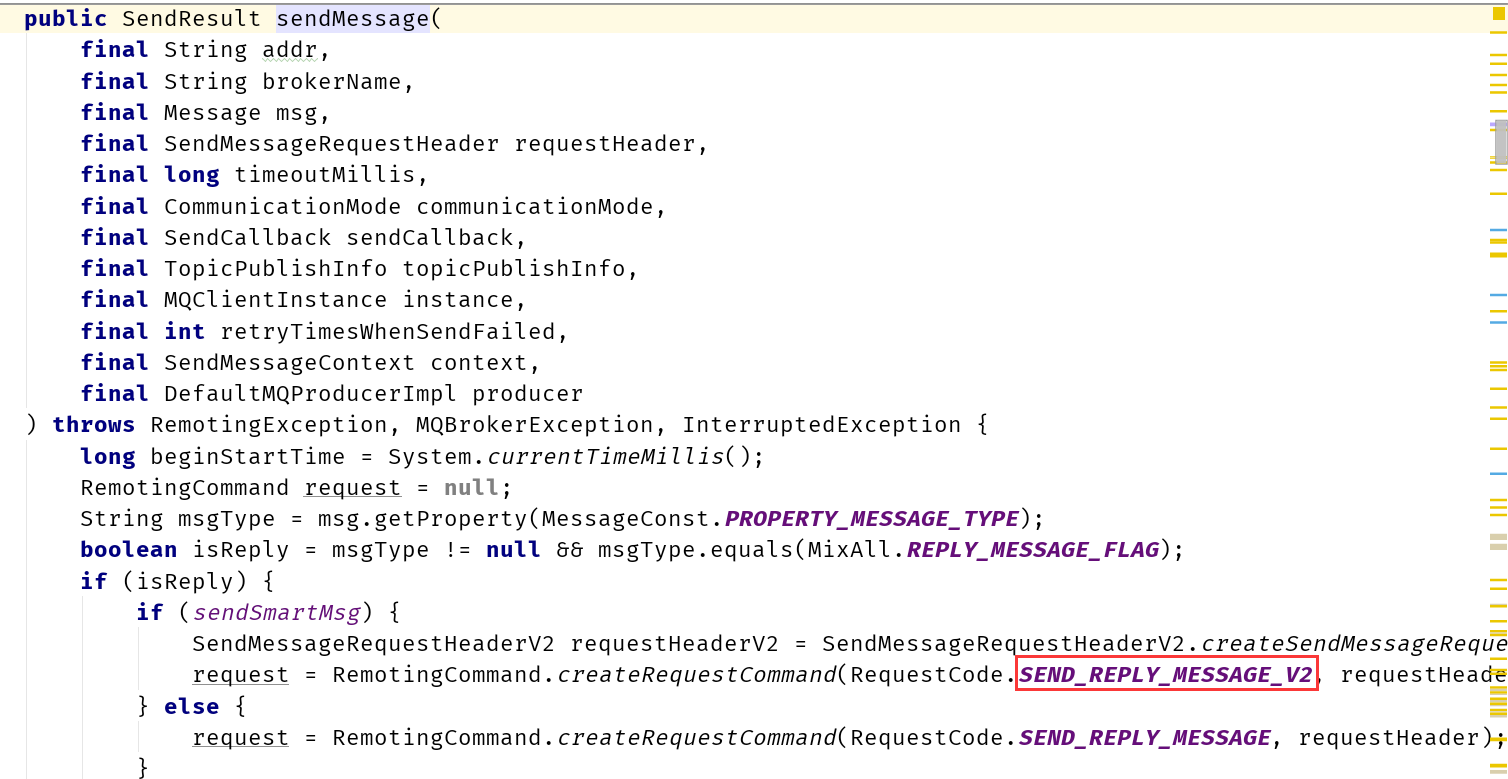Click the CommunicationMode type name
Viewport: 1508px width, 779px height.
point(283,206)
